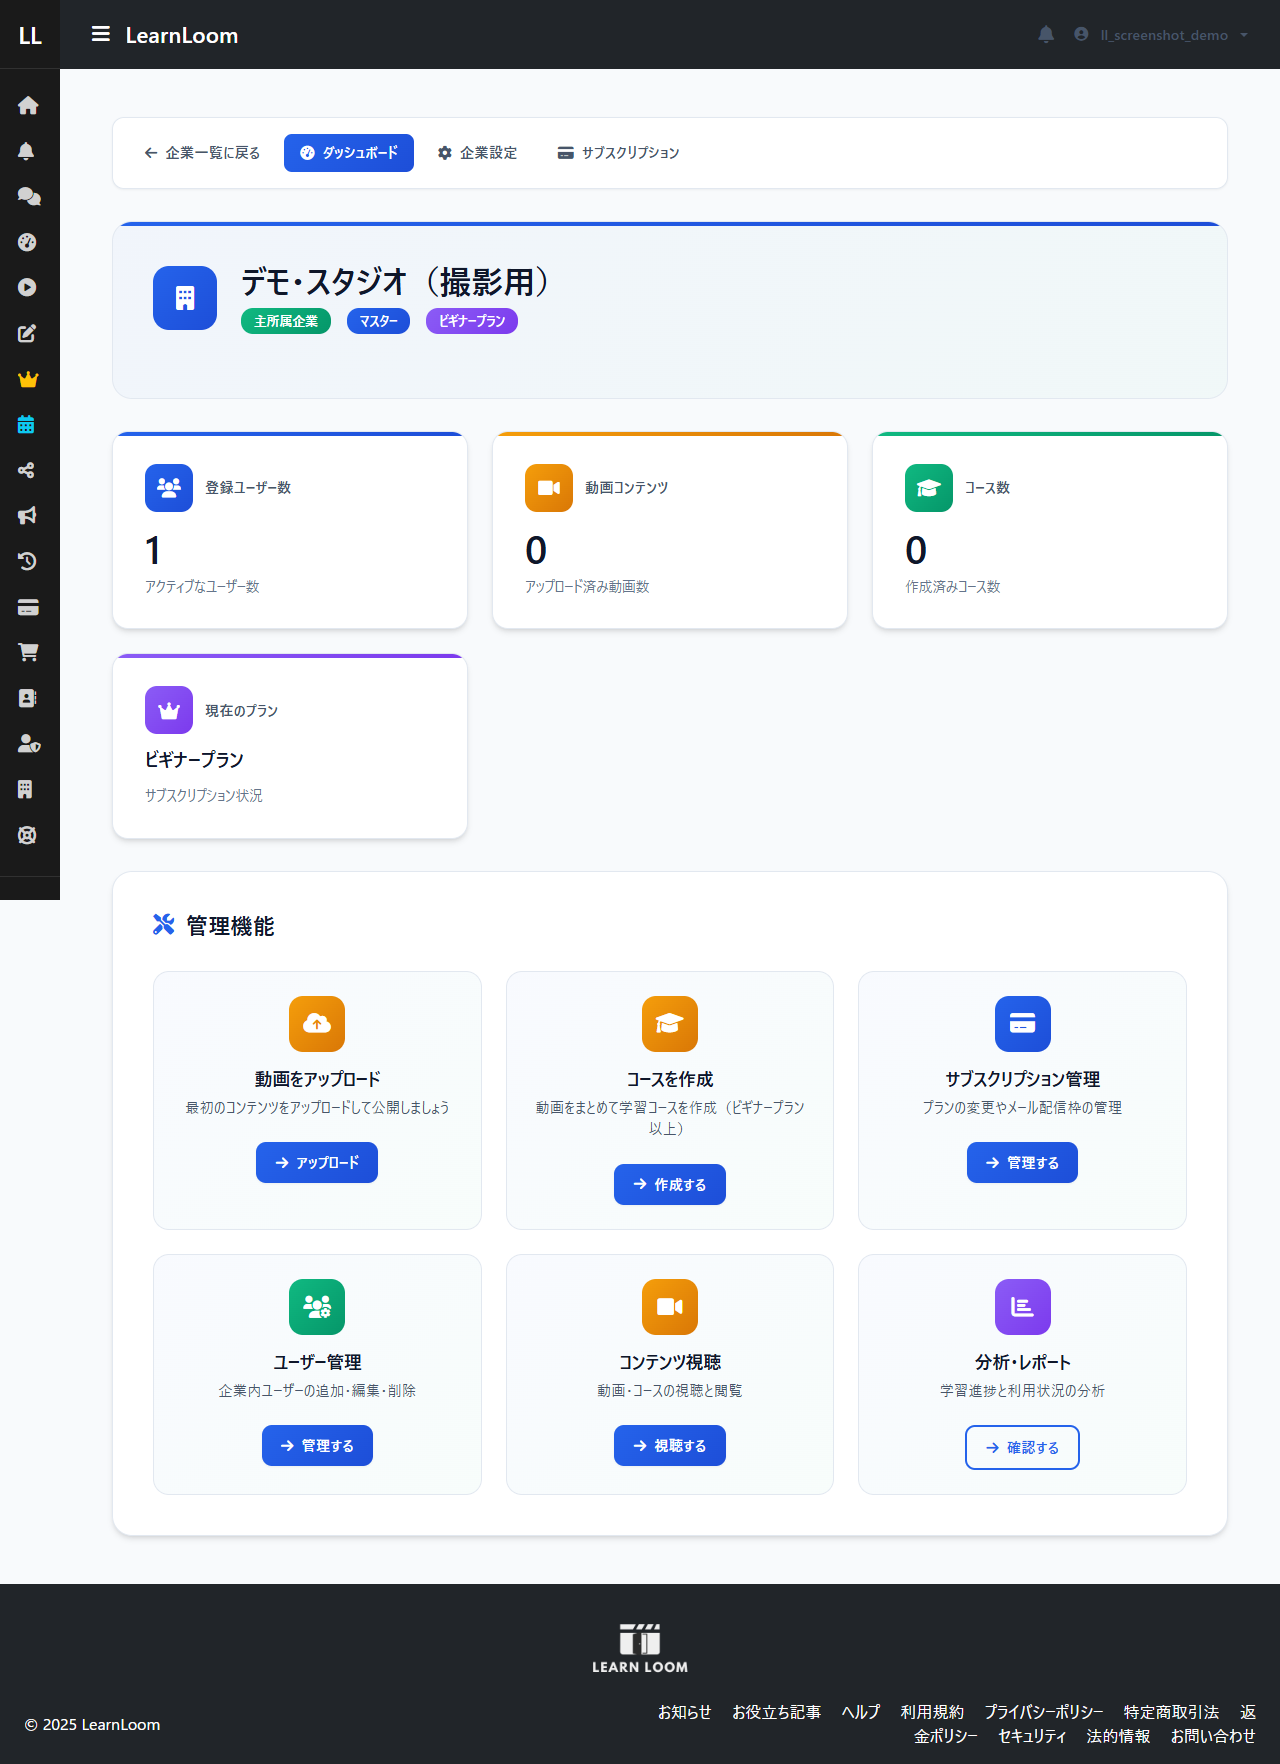Click the top bar notification bell
Viewport: 1280px width, 1764px height.
pyautogui.click(x=1046, y=34)
